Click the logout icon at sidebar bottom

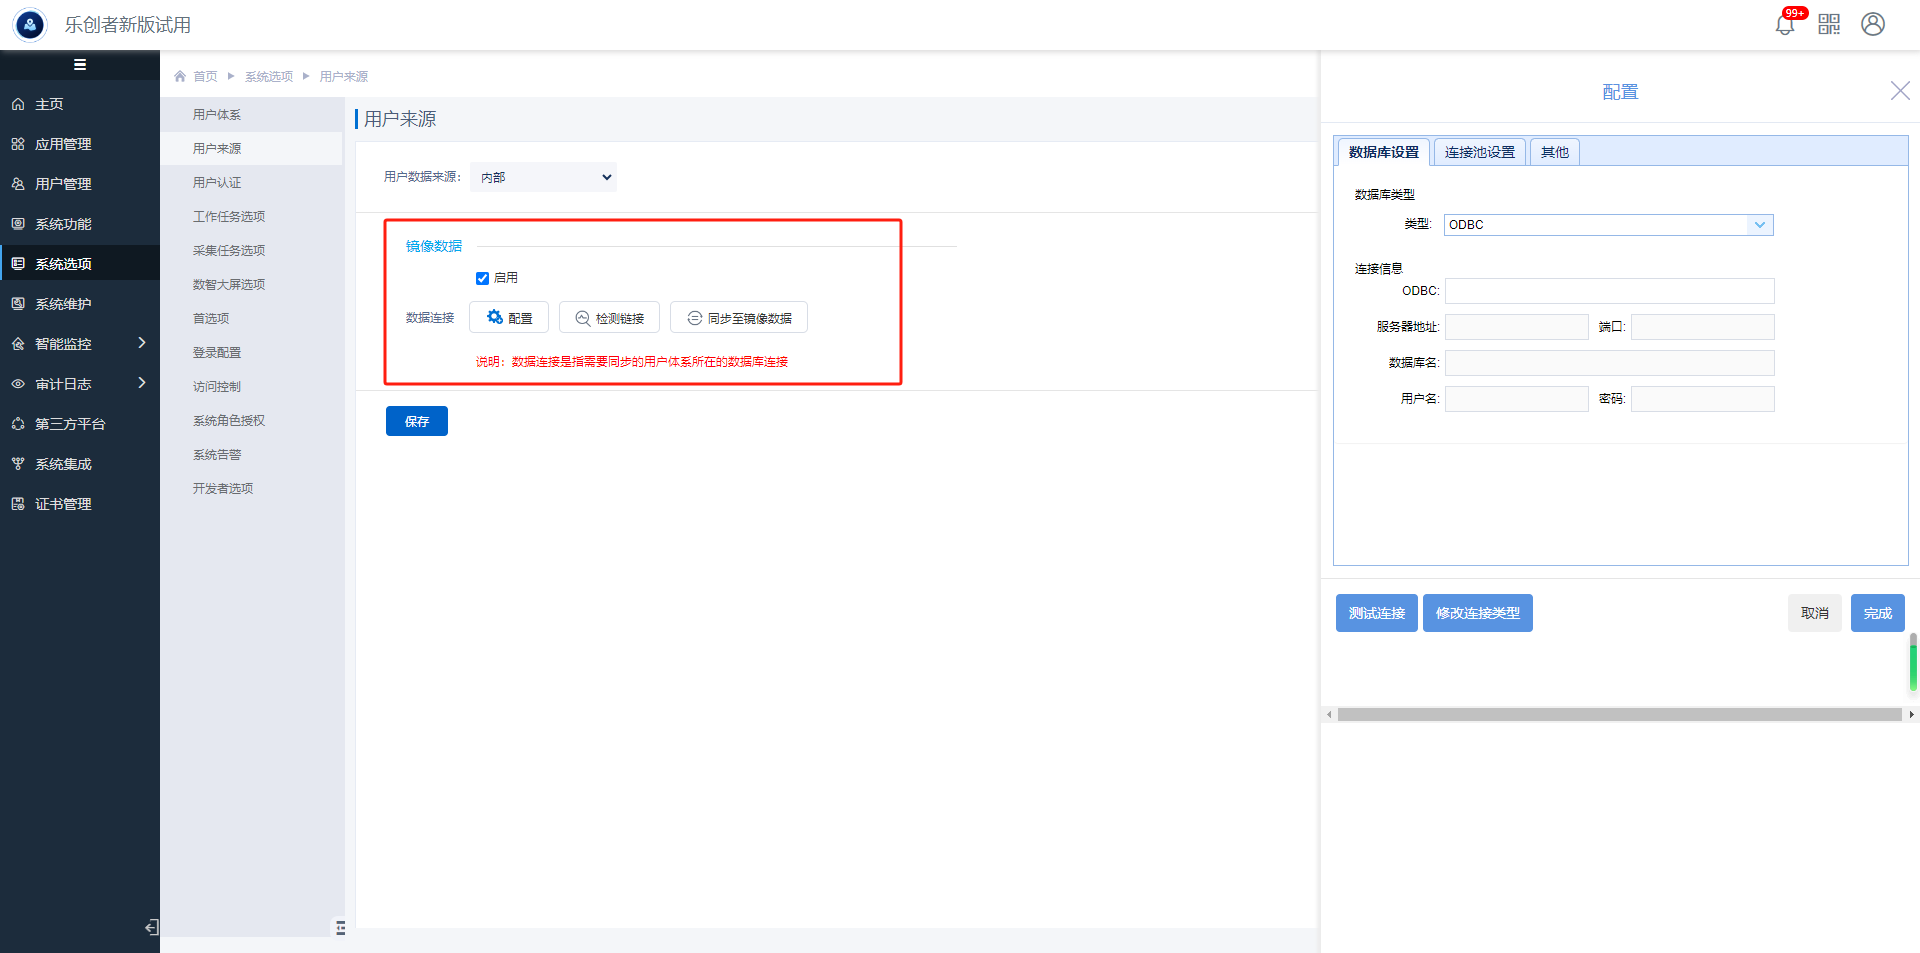(151, 927)
